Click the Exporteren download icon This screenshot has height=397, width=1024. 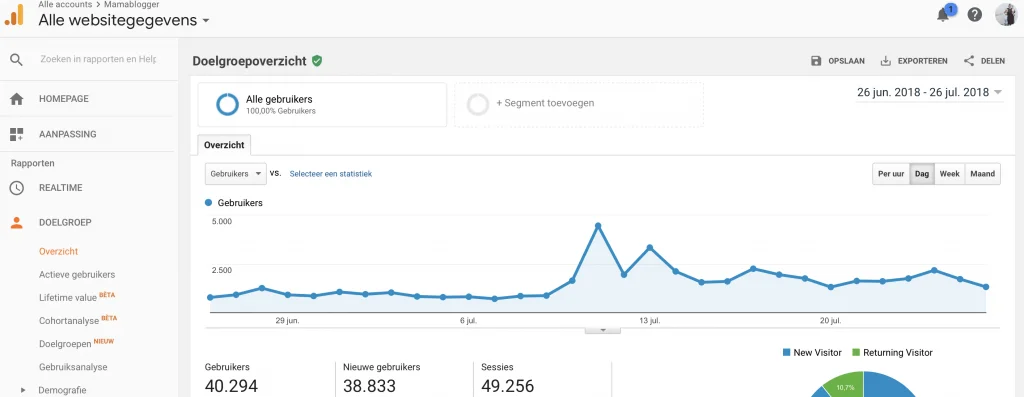coord(886,61)
